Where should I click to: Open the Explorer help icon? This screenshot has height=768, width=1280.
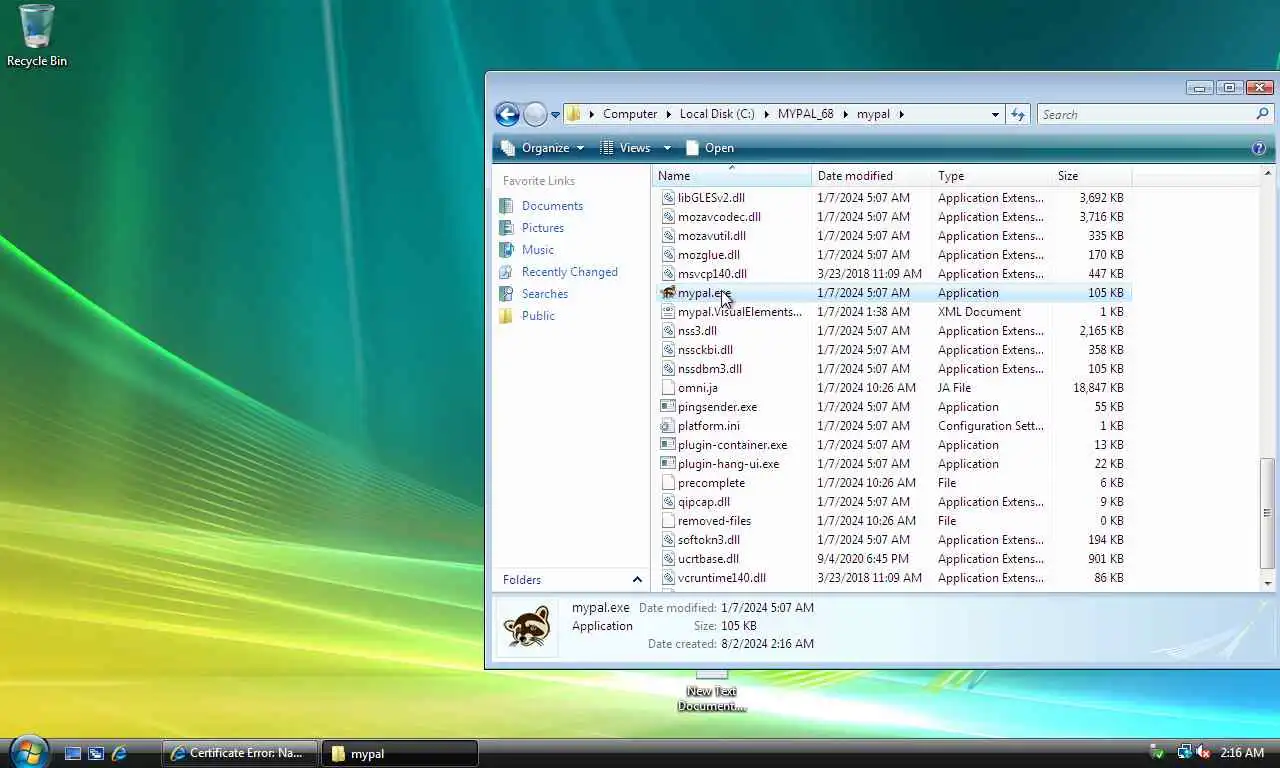point(1259,148)
